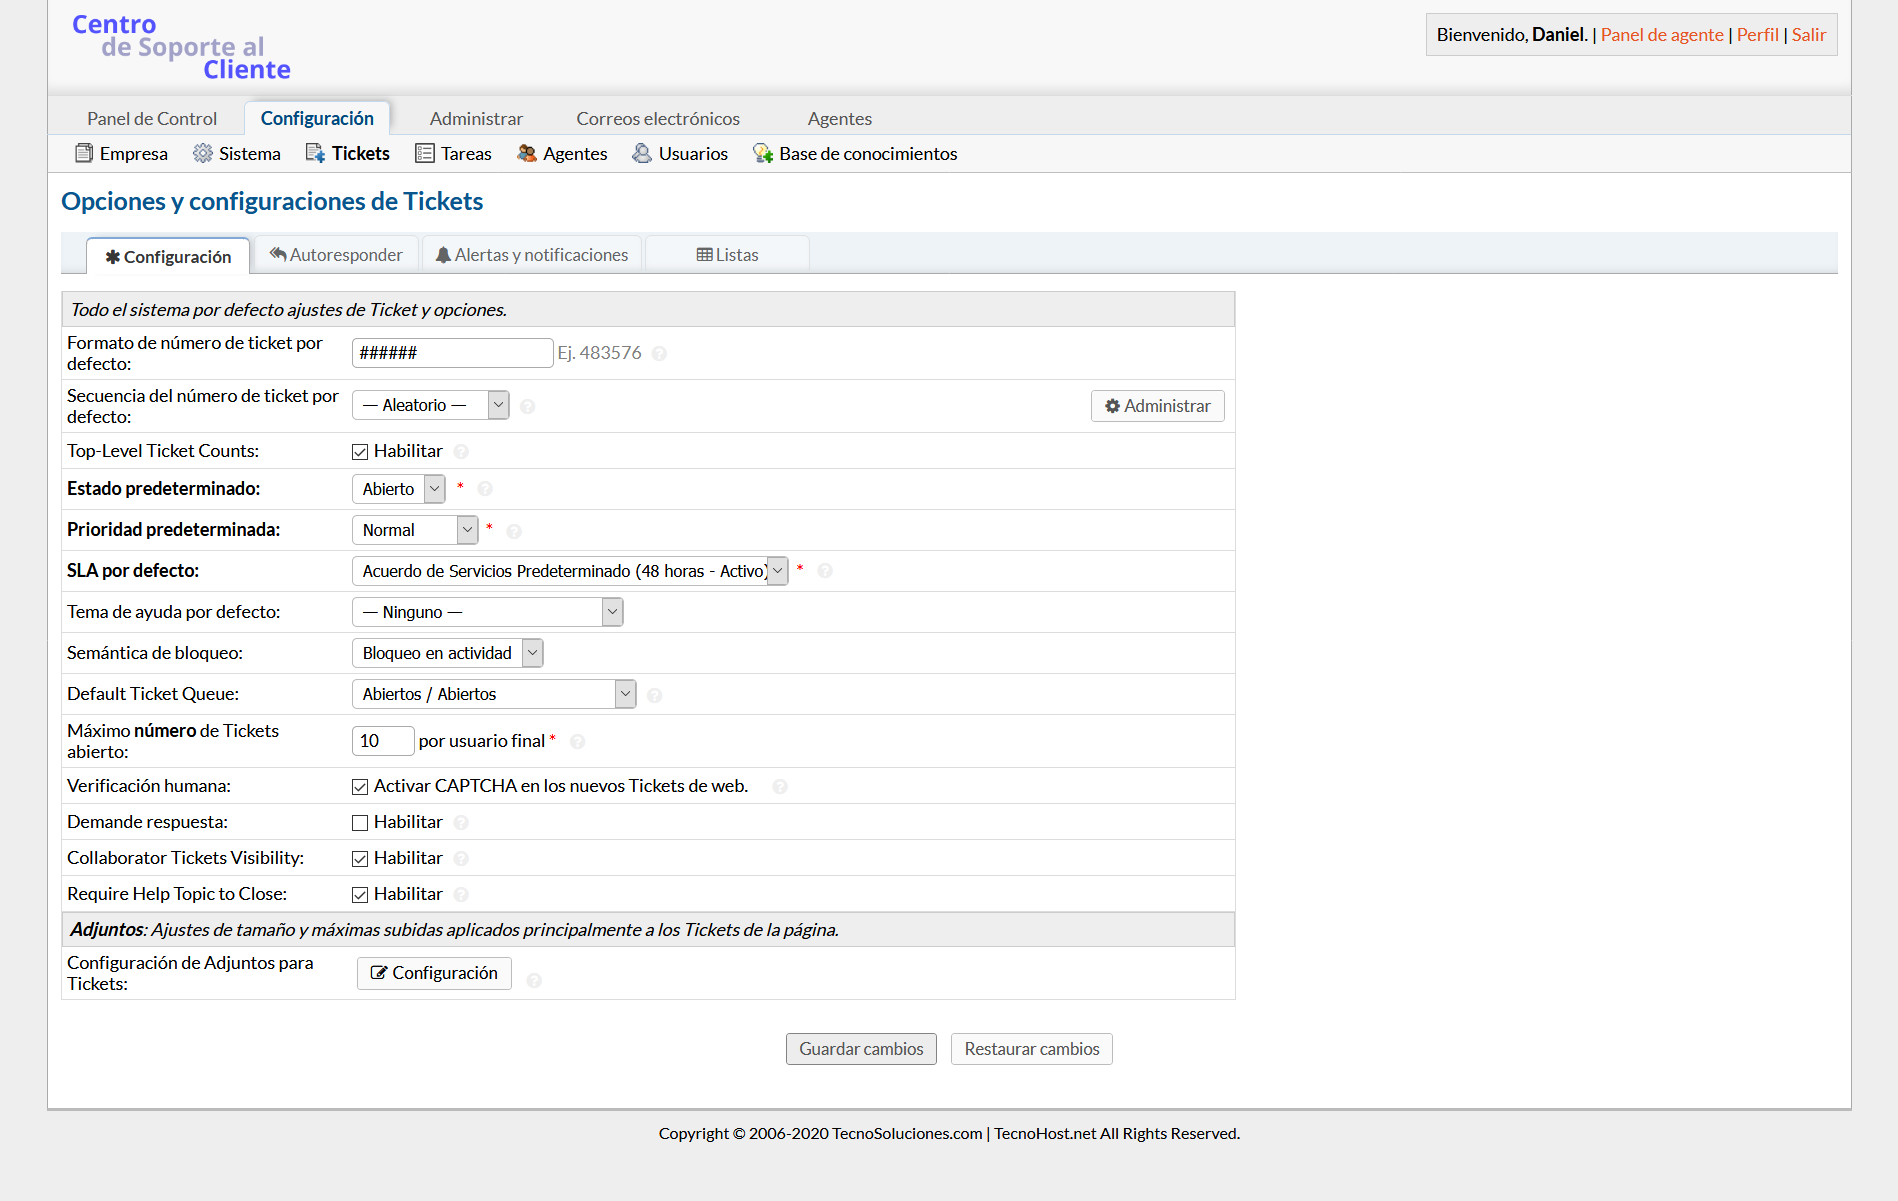Open the Default Ticket Queue dropdown
The width and height of the screenshot is (1898, 1201).
(494, 694)
